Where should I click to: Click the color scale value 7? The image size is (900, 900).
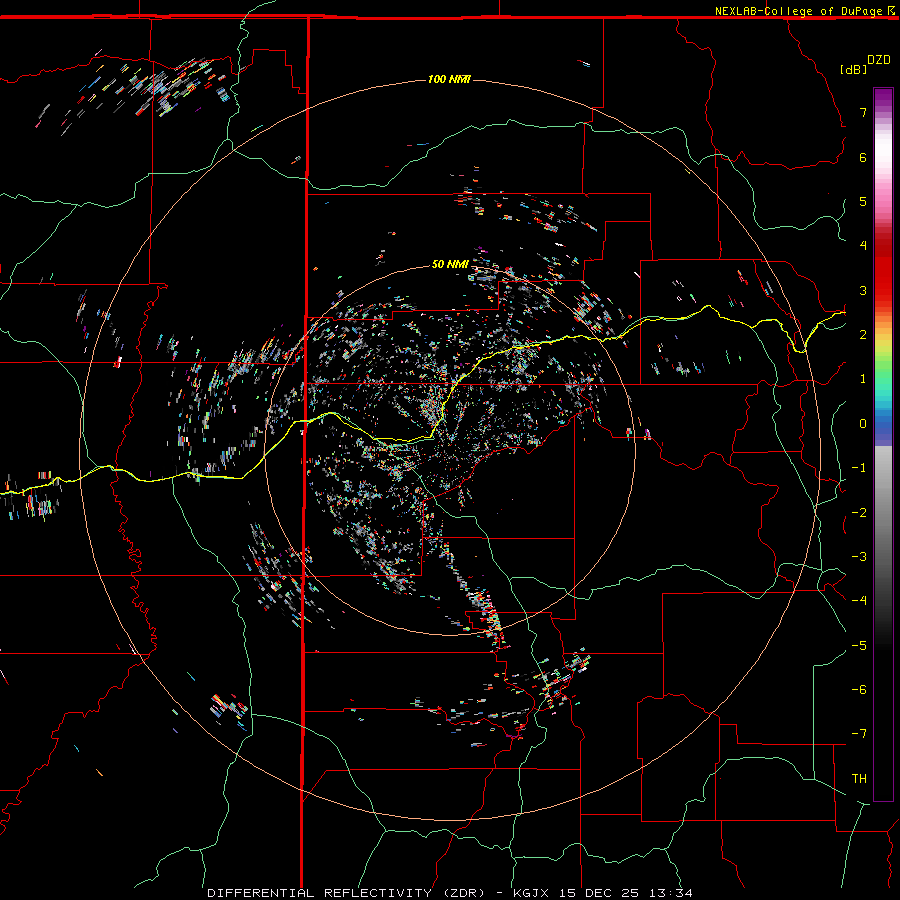863,112
